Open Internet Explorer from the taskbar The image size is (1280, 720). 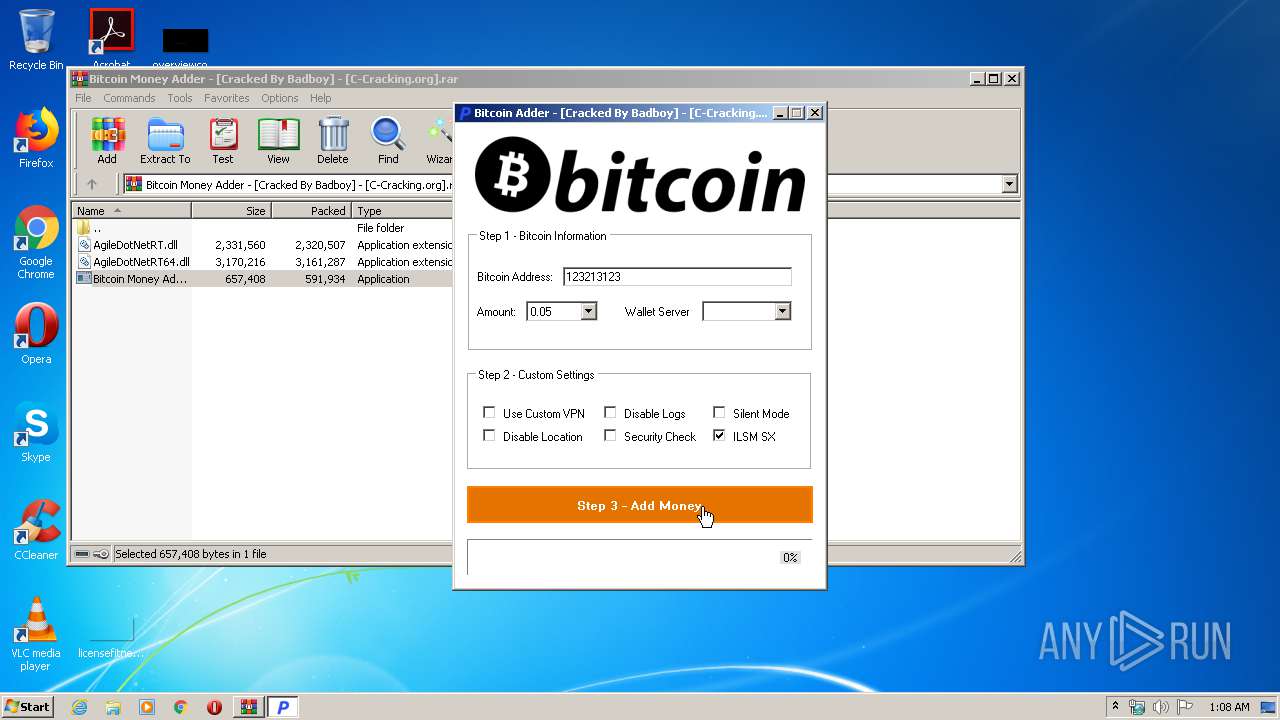click(x=79, y=707)
